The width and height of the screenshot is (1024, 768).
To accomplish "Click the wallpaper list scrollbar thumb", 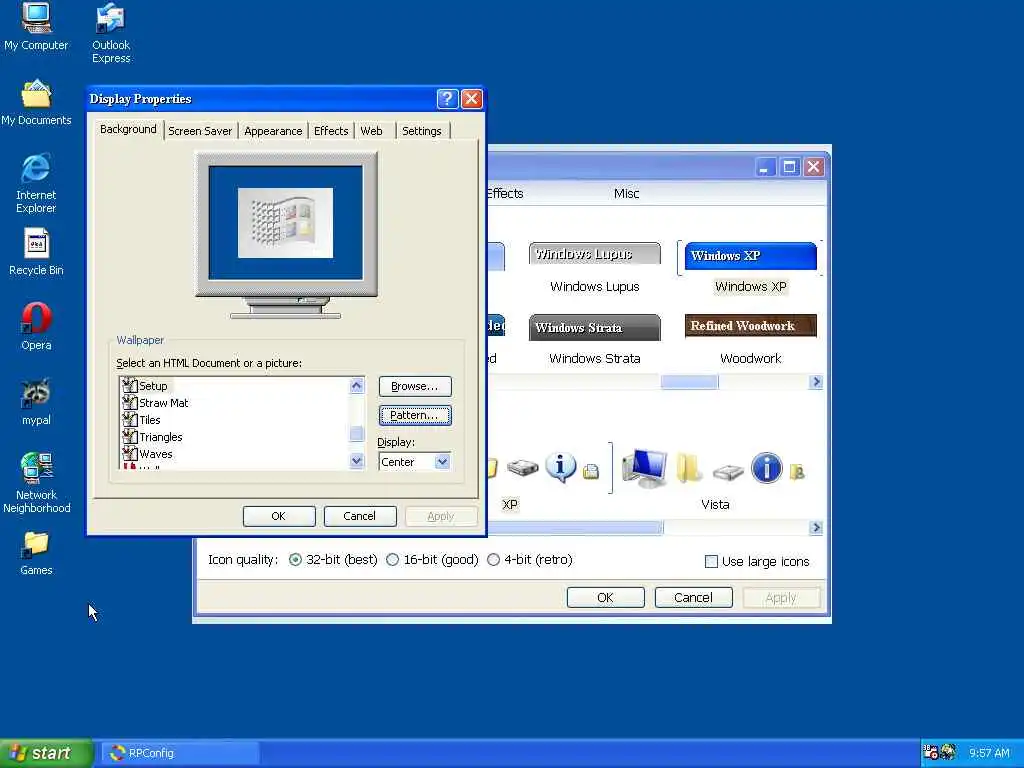I will 357,434.
